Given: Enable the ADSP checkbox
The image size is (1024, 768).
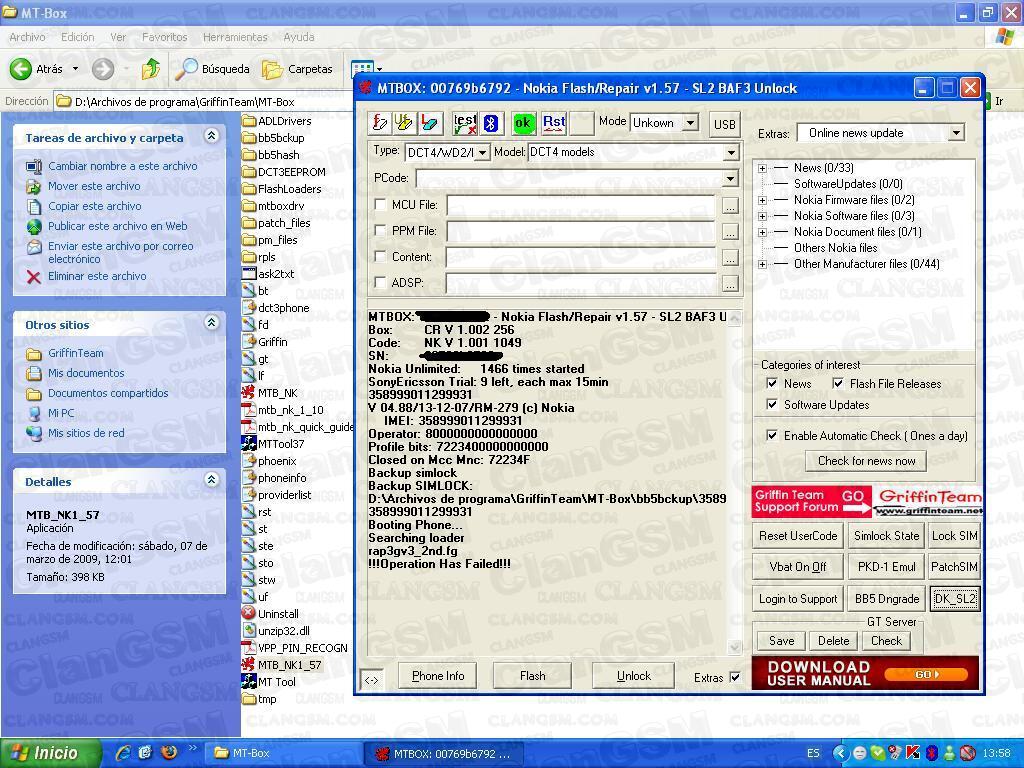Looking at the screenshot, I should point(379,282).
